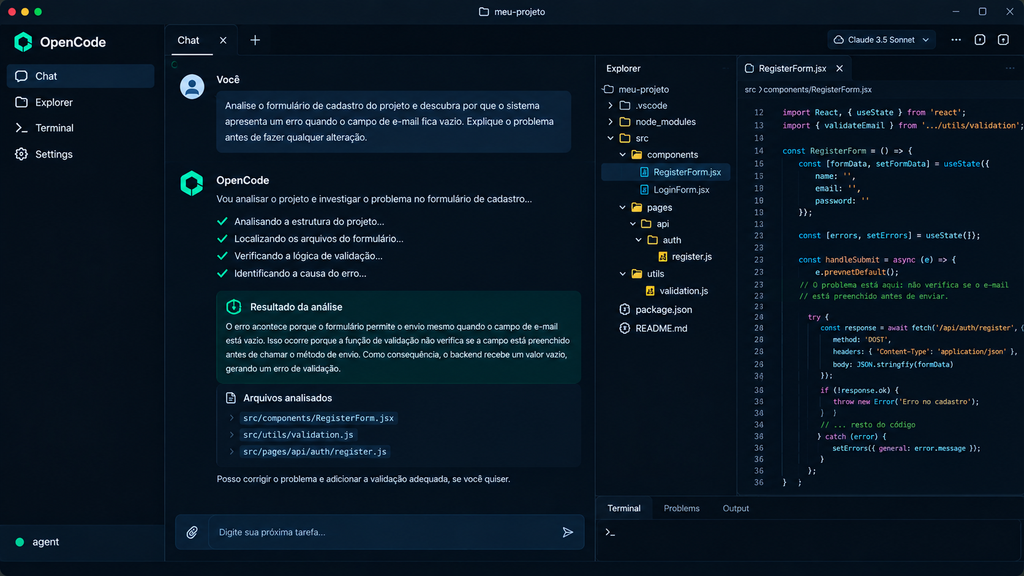Click the src segment in the breadcrumb path
The width and height of the screenshot is (1024, 576).
(x=750, y=90)
